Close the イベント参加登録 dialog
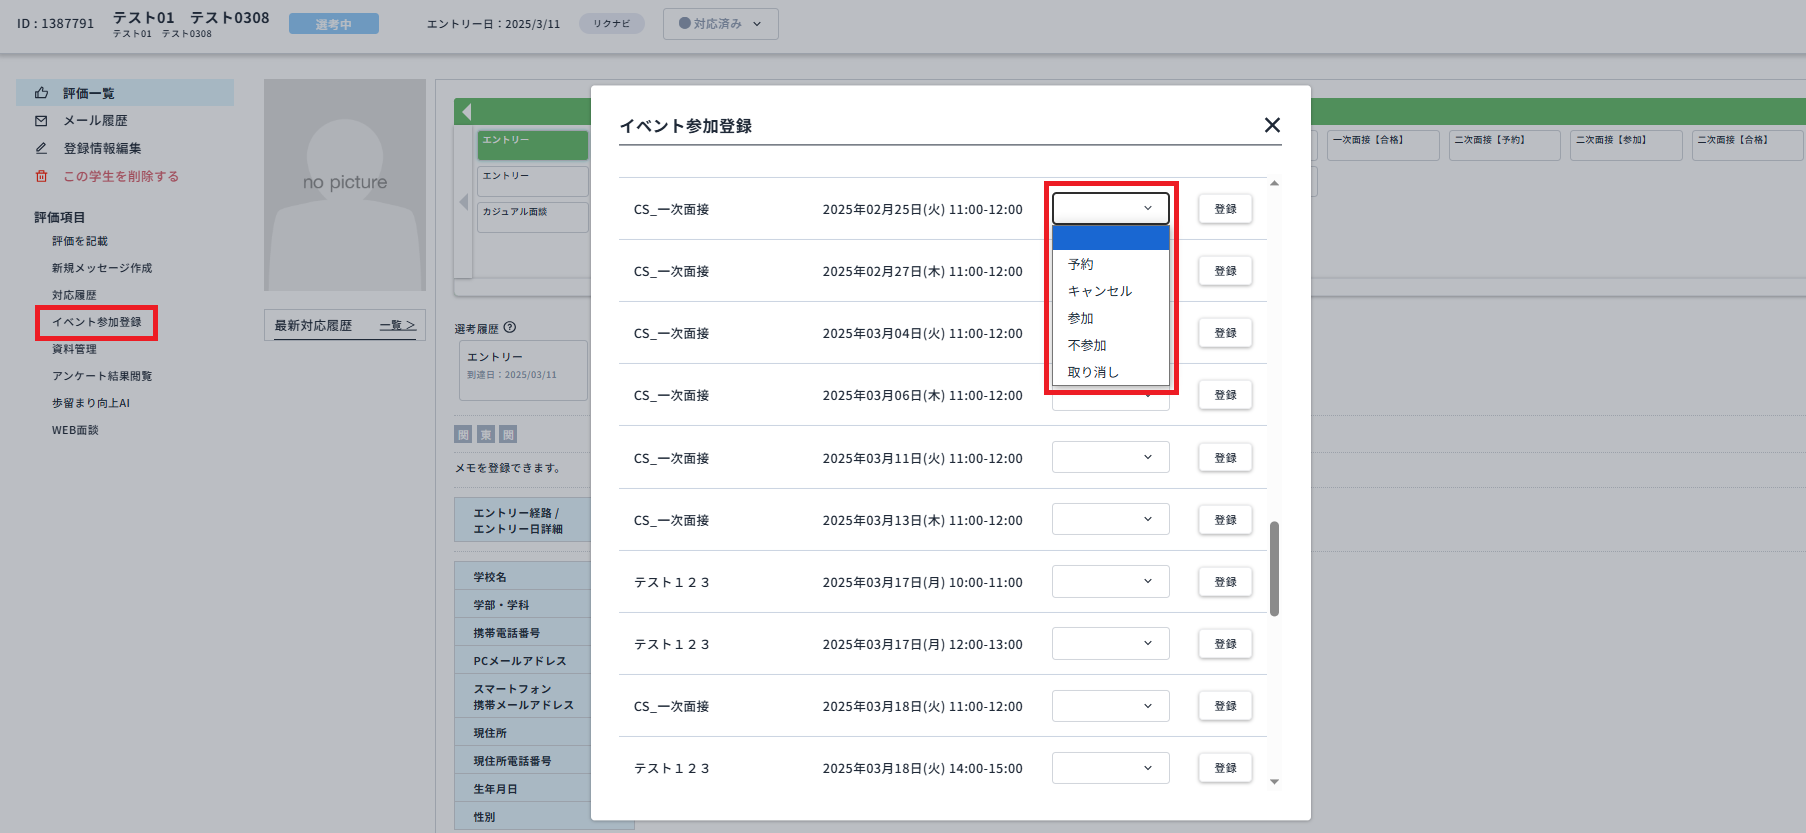 [1272, 125]
